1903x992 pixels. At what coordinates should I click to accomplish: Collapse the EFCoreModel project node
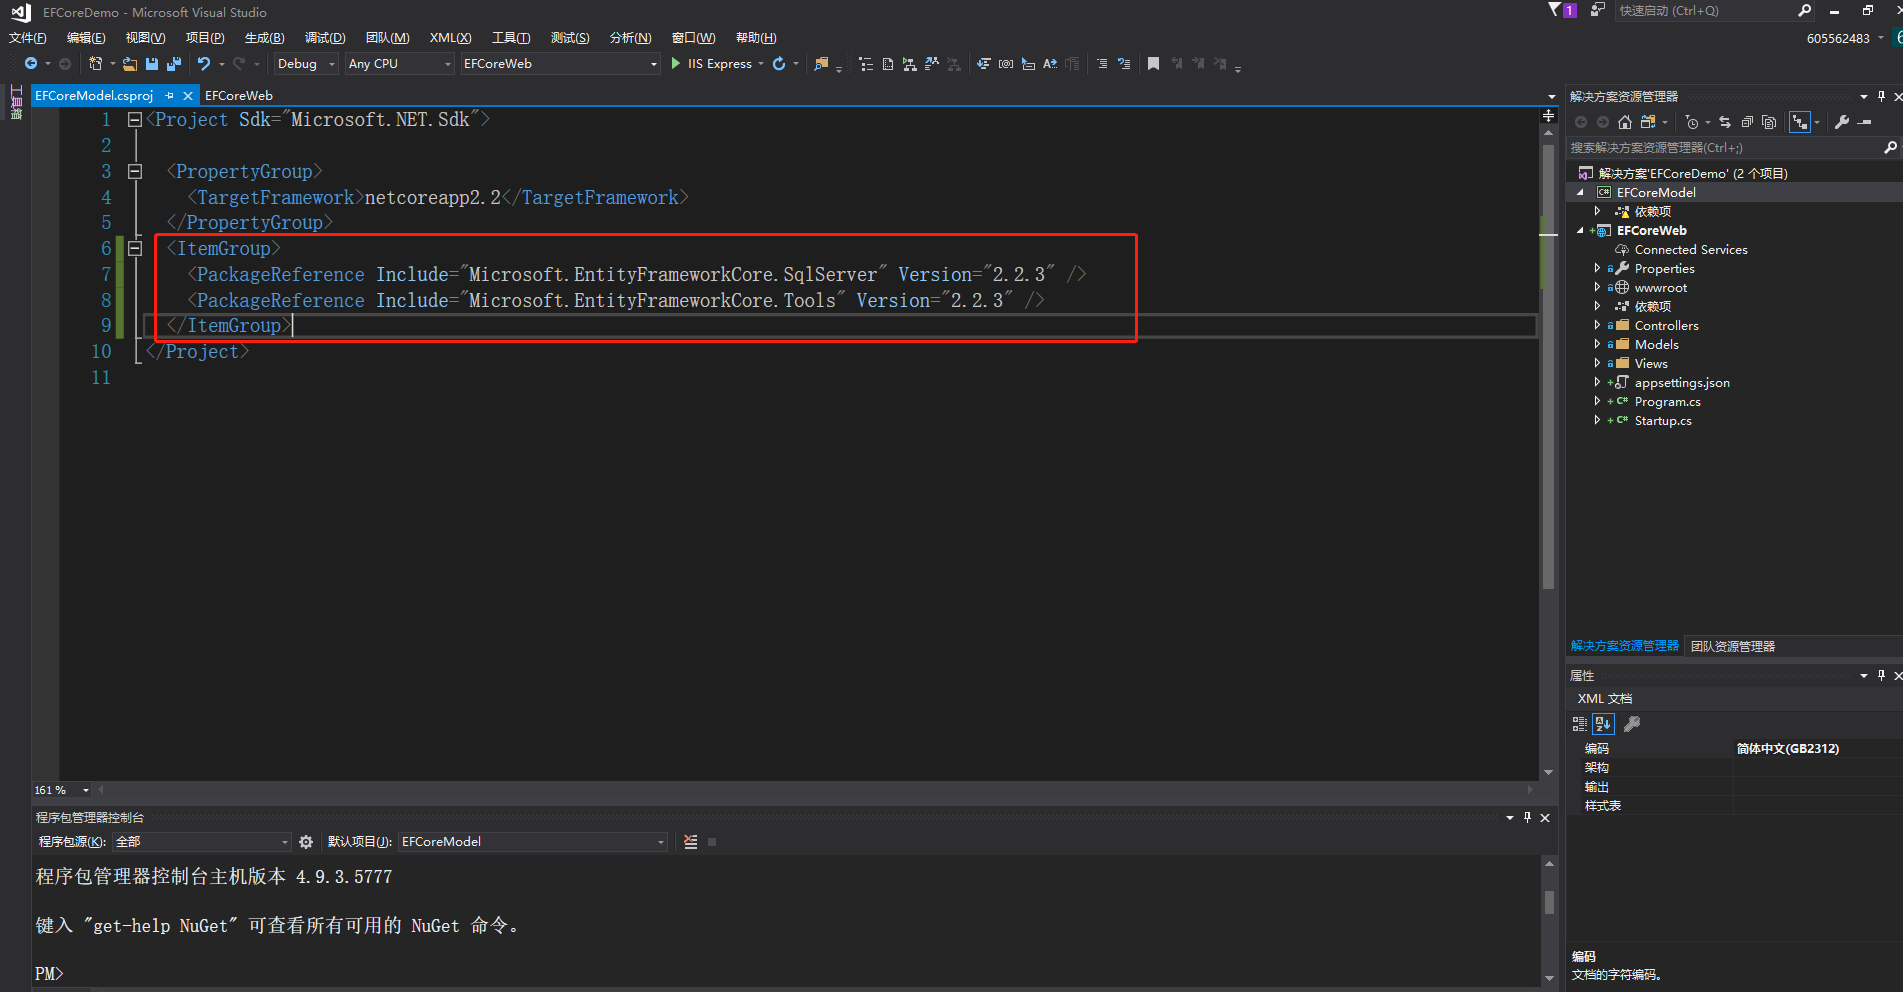click(x=1581, y=192)
